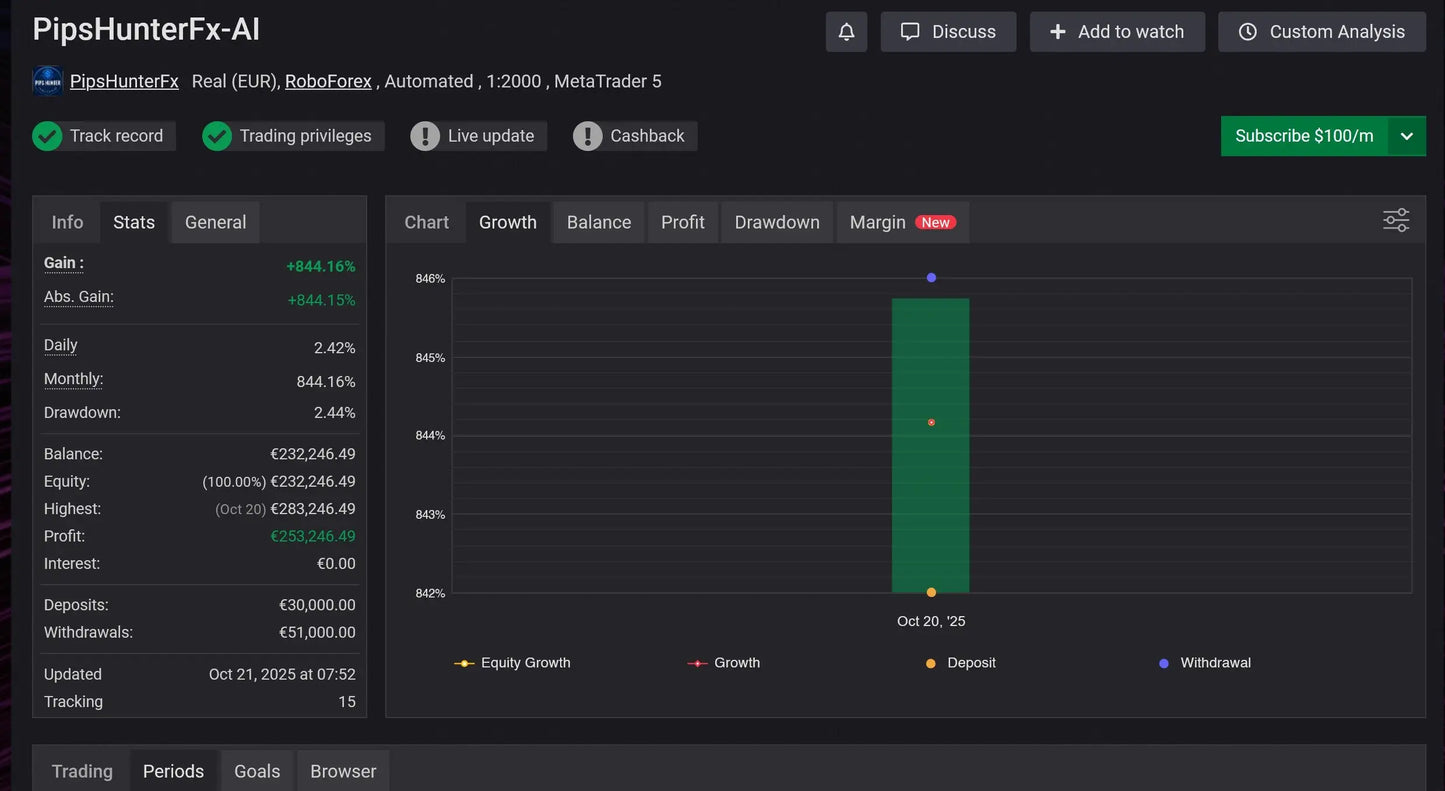
Task: Switch to the Profit chart tab
Action: [683, 222]
